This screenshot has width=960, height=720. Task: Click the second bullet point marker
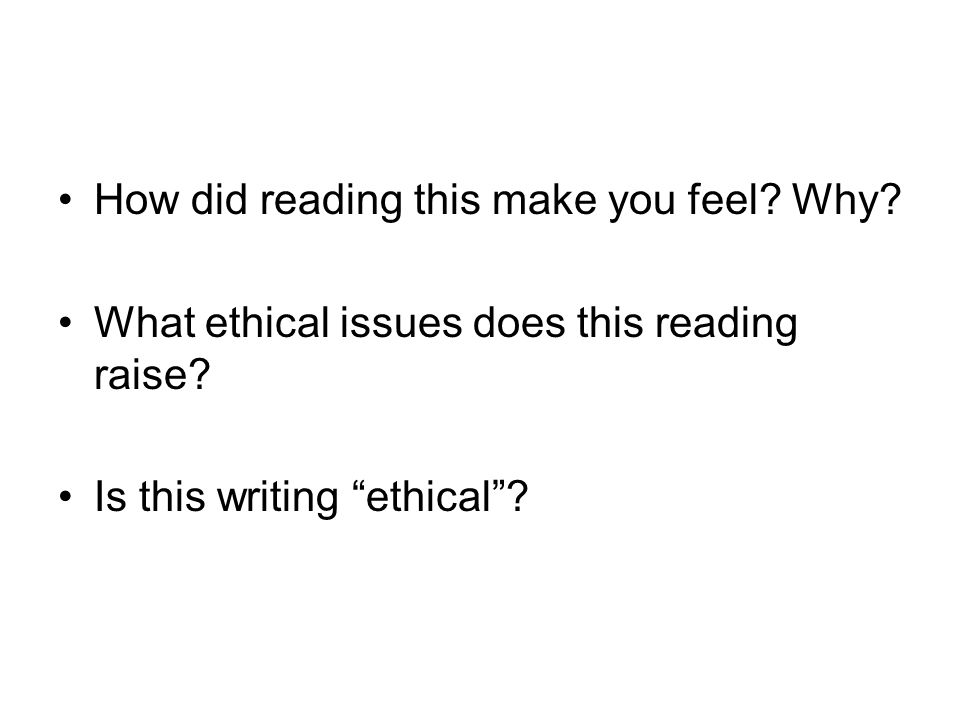pyautogui.click(x=66, y=322)
